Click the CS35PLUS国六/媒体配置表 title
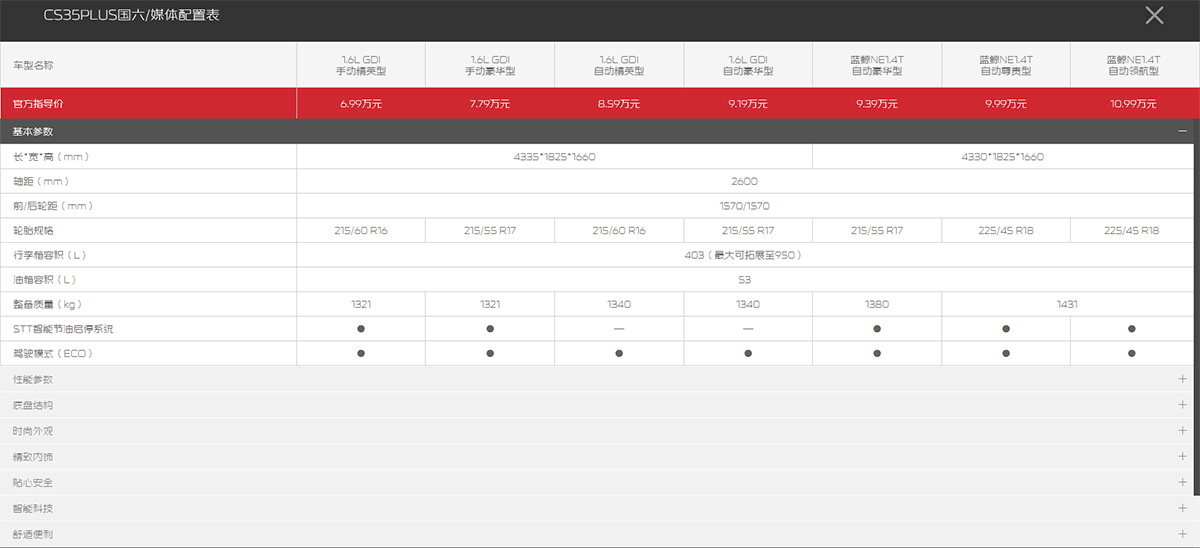Image resolution: width=1200 pixels, height=548 pixels. click(x=132, y=14)
